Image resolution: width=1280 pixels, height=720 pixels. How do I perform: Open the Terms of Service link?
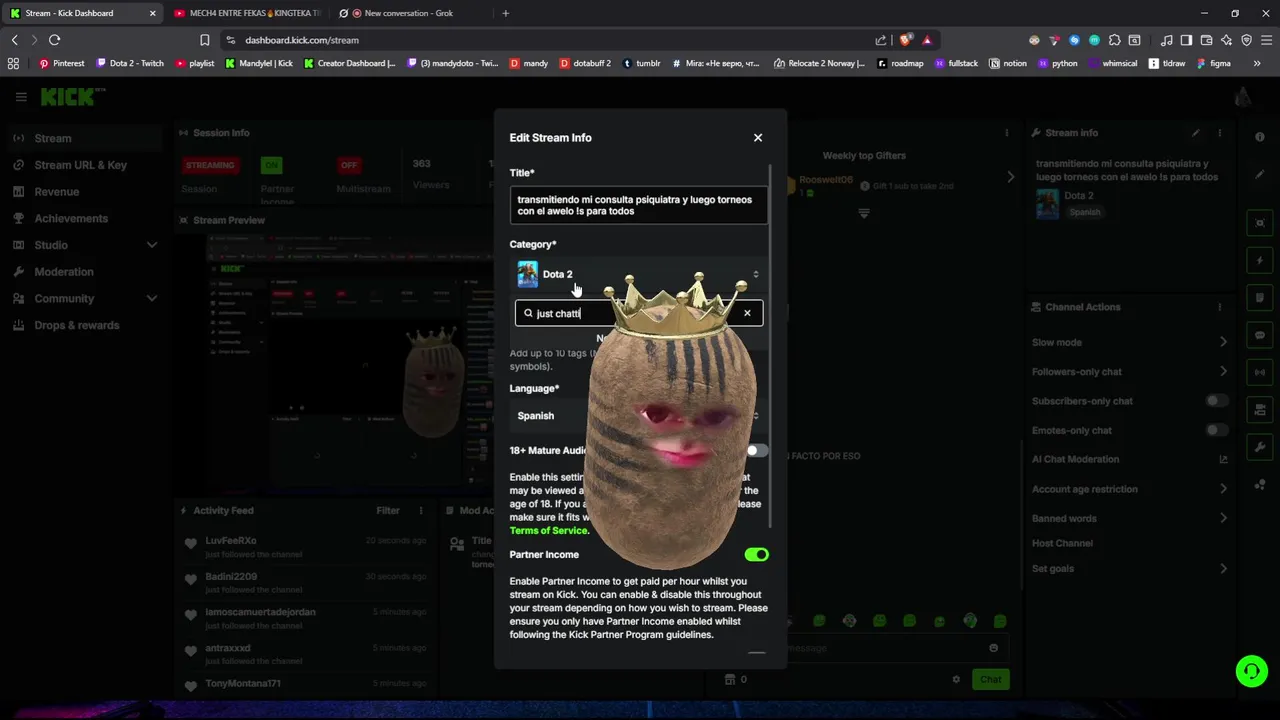[x=549, y=530]
